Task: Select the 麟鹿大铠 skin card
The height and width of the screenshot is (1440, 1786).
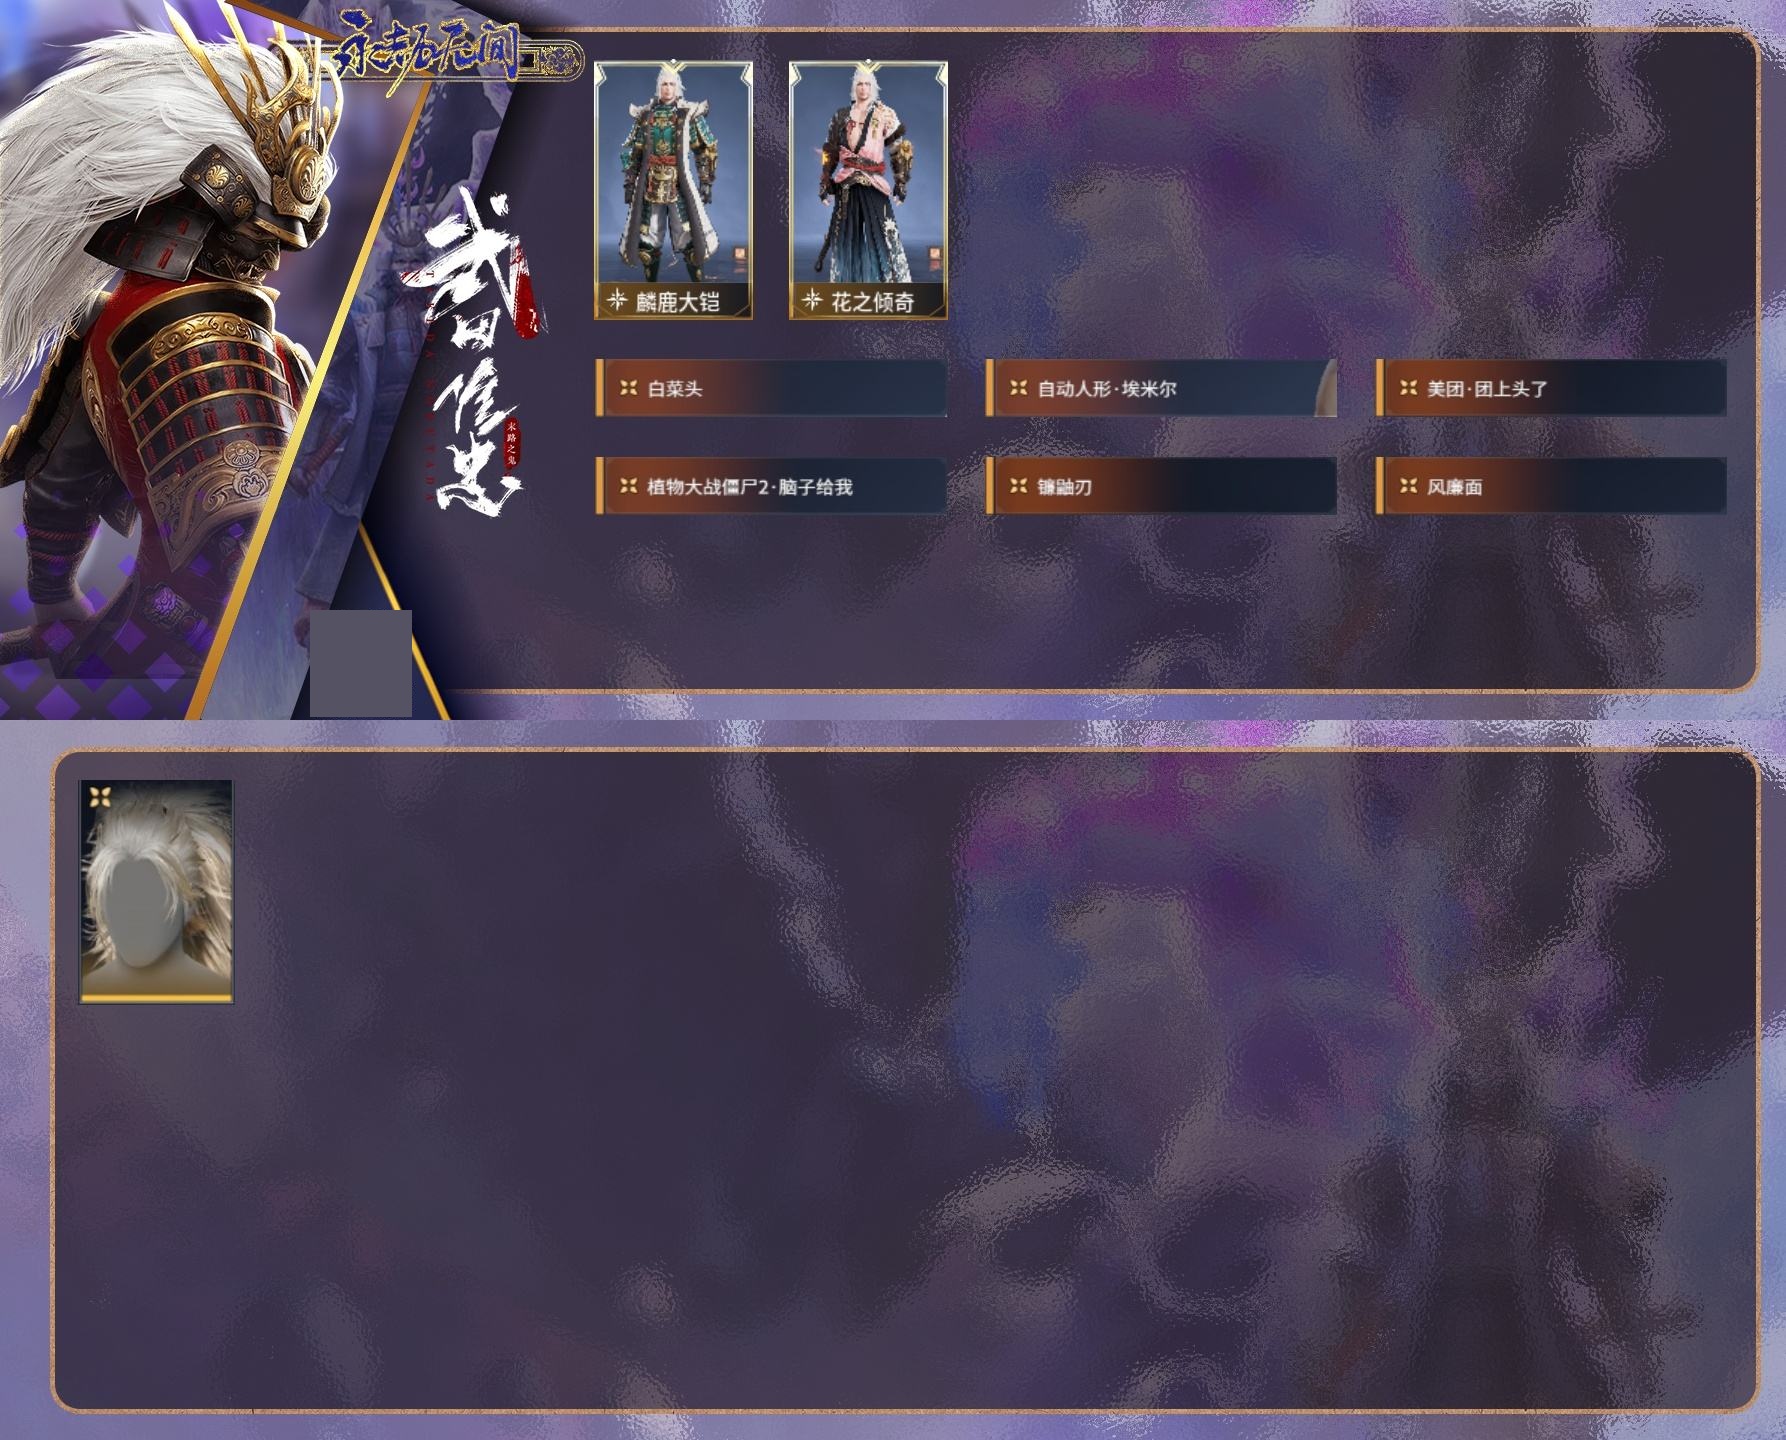Action: pyautogui.click(x=673, y=190)
